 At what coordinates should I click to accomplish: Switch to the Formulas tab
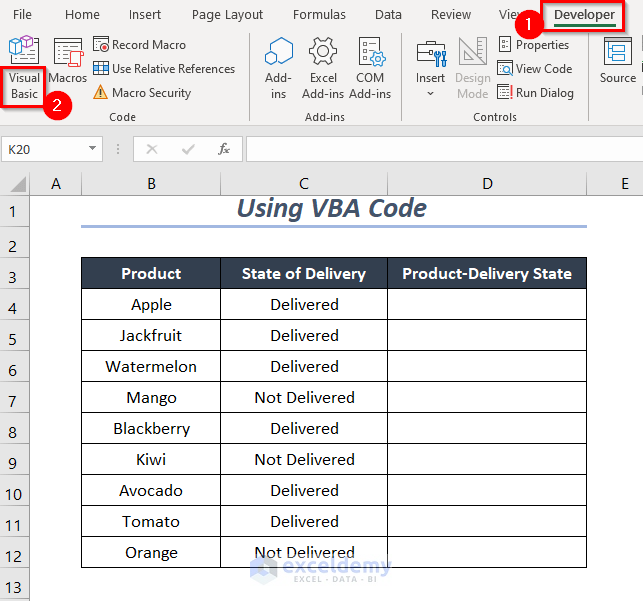pyautogui.click(x=319, y=15)
